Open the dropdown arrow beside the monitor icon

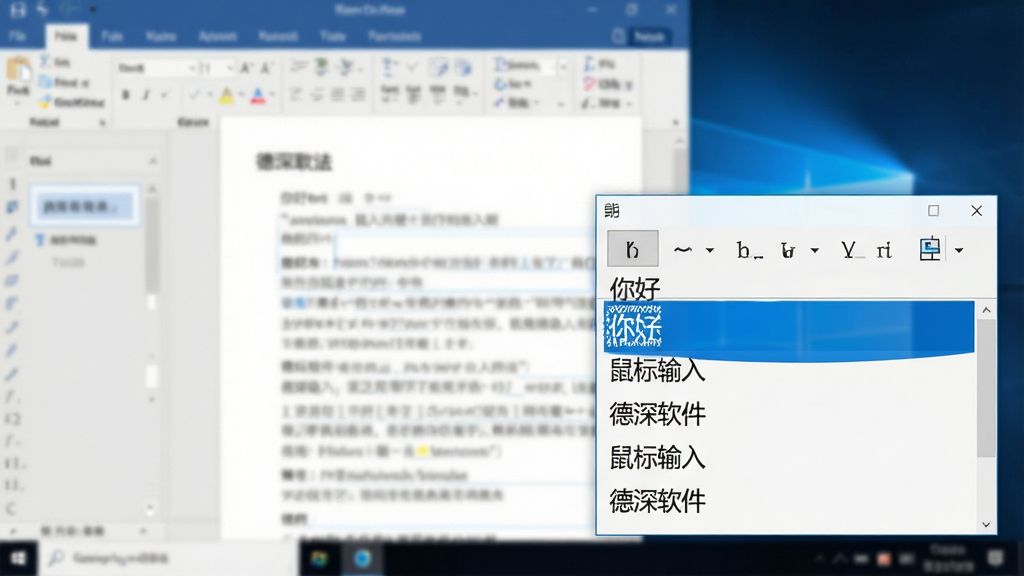pyautogui.click(x=959, y=250)
